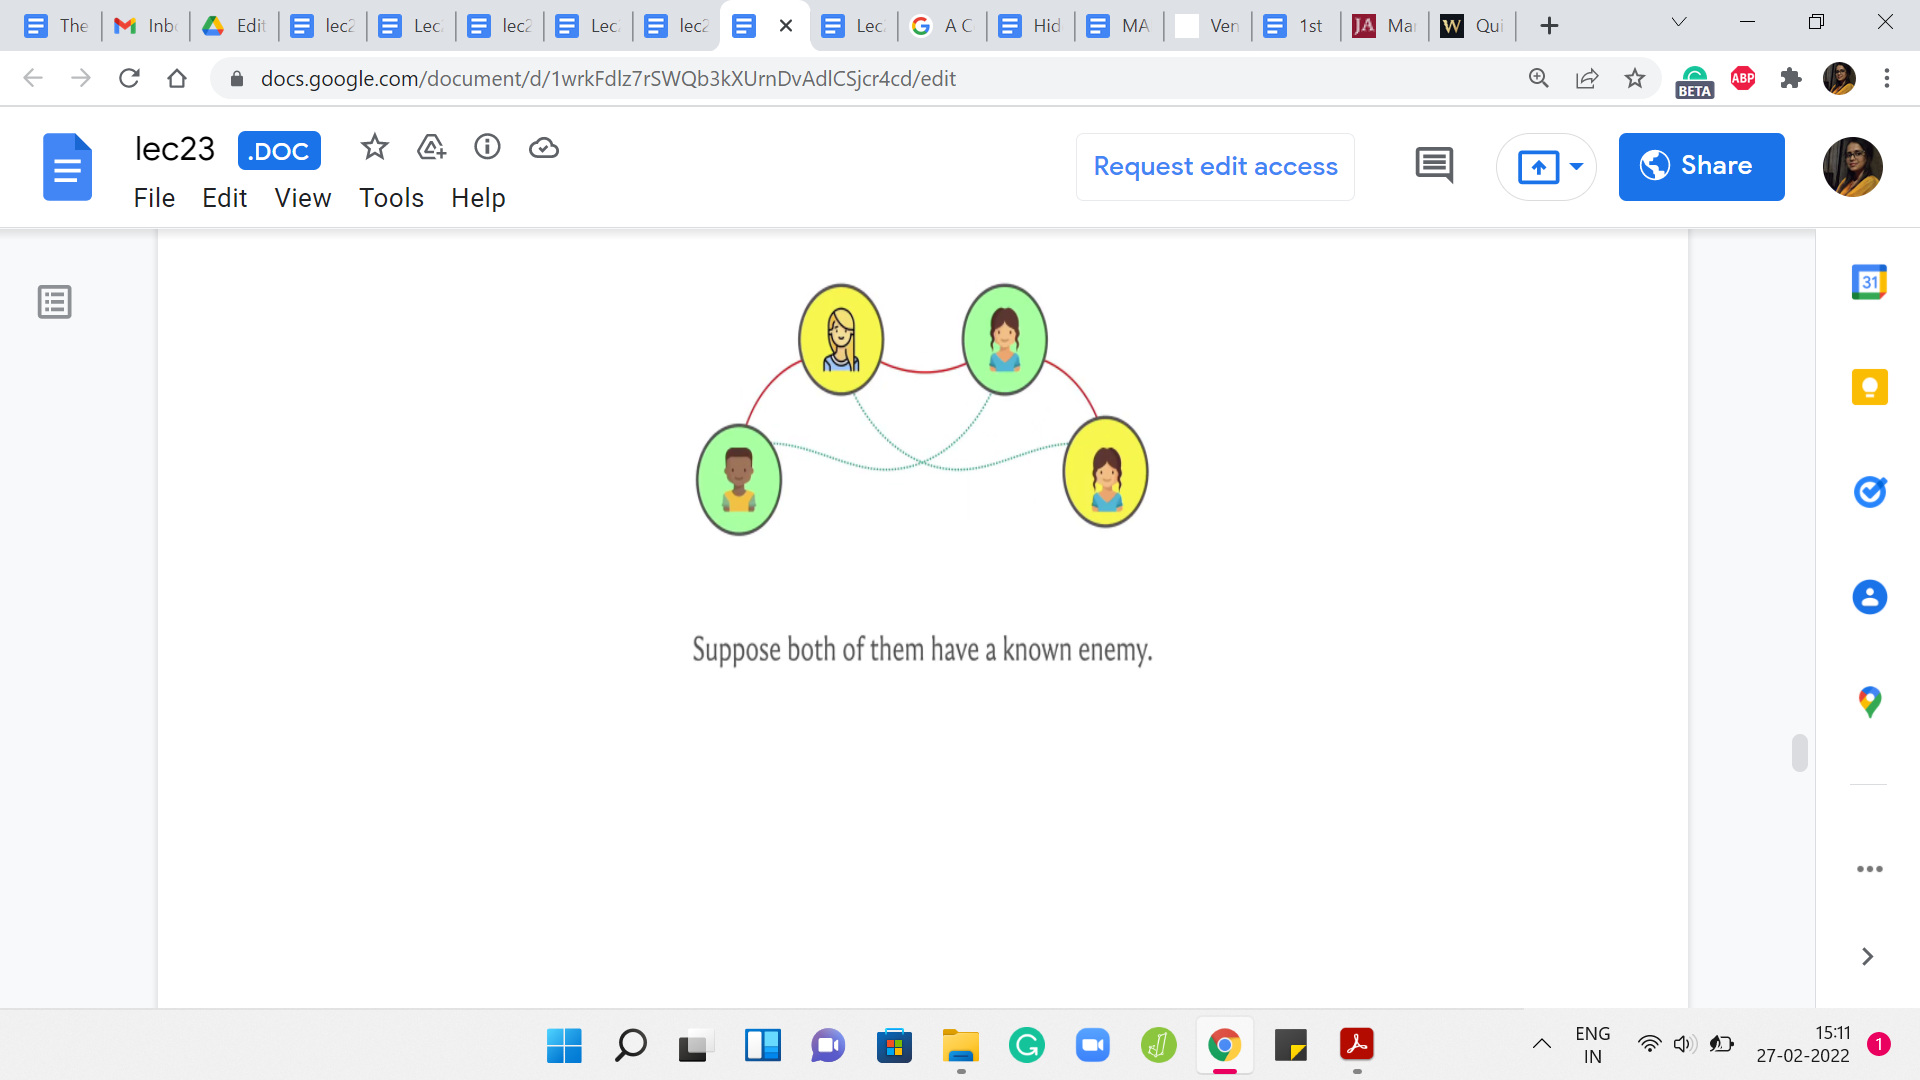Click Request edit access button

coord(1215,166)
